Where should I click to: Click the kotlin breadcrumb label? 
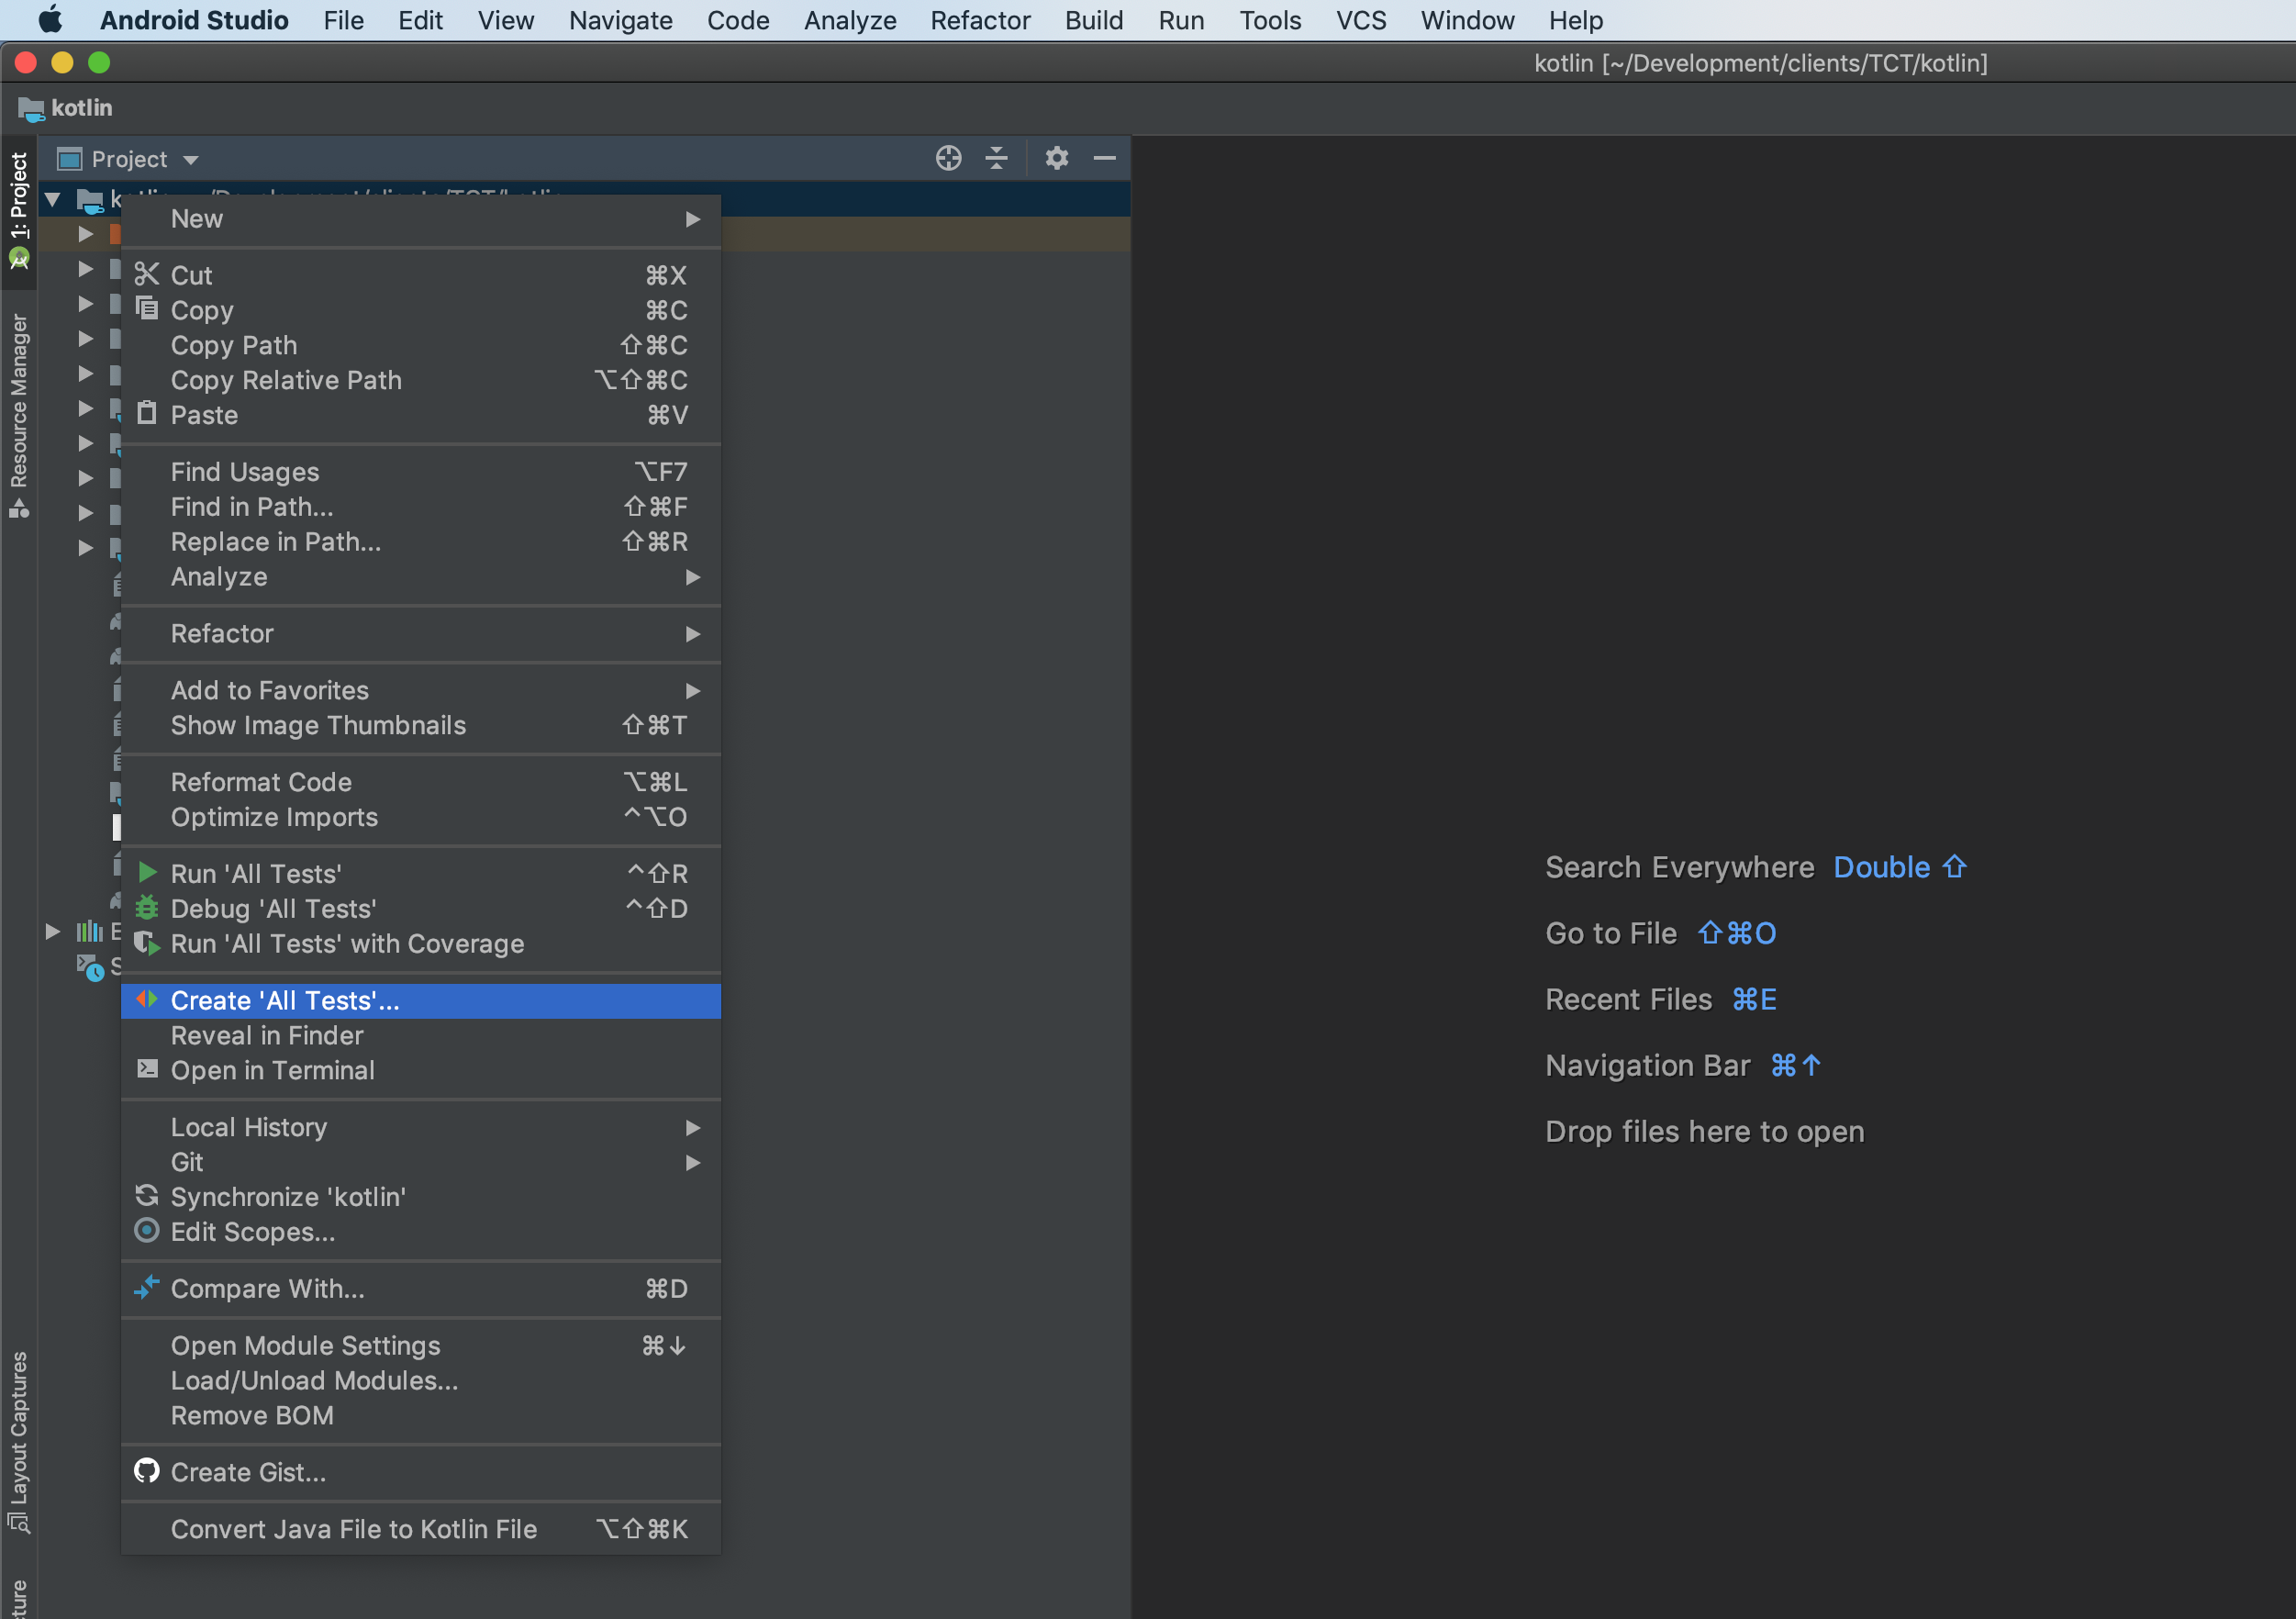82,108
